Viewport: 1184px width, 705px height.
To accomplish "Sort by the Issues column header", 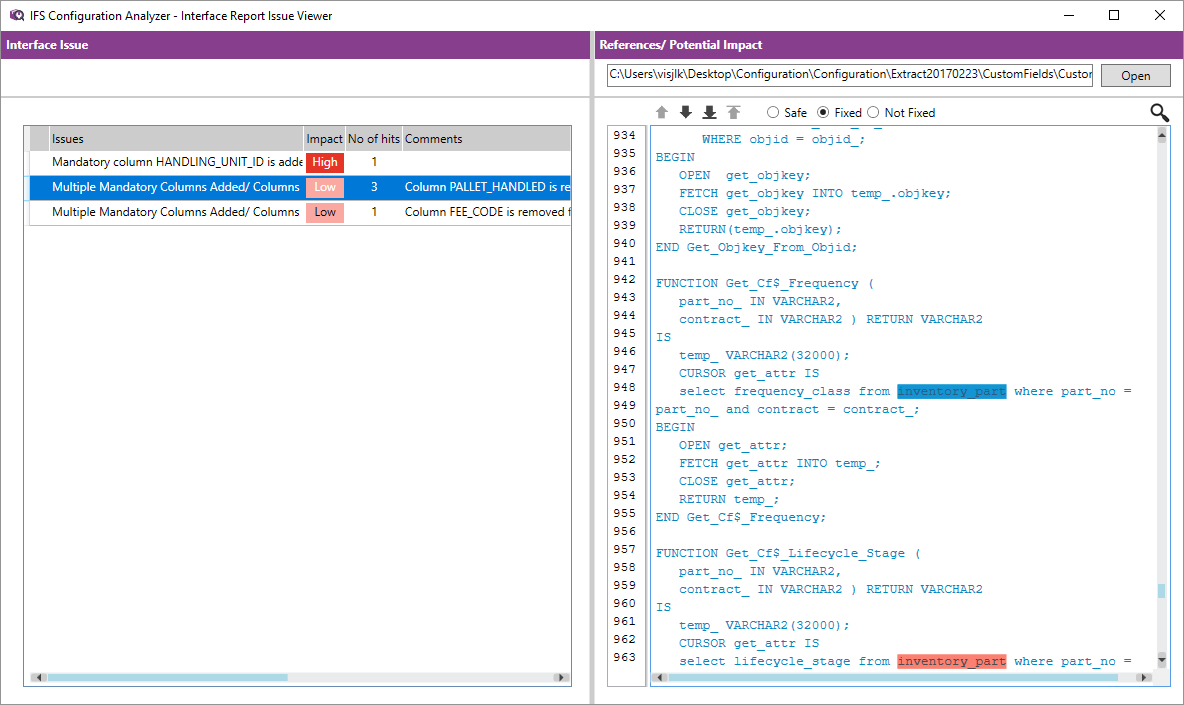I will pos(175,139).
